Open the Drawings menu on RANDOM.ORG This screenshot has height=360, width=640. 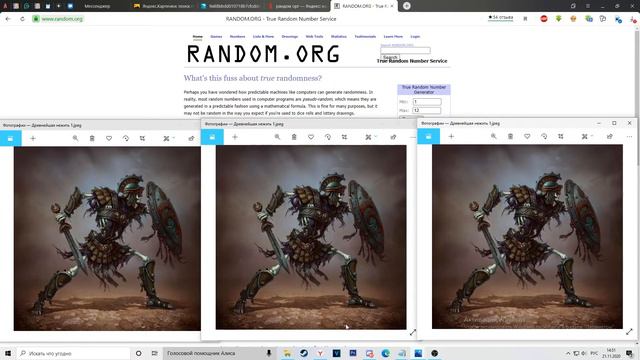tap(290, 37)
